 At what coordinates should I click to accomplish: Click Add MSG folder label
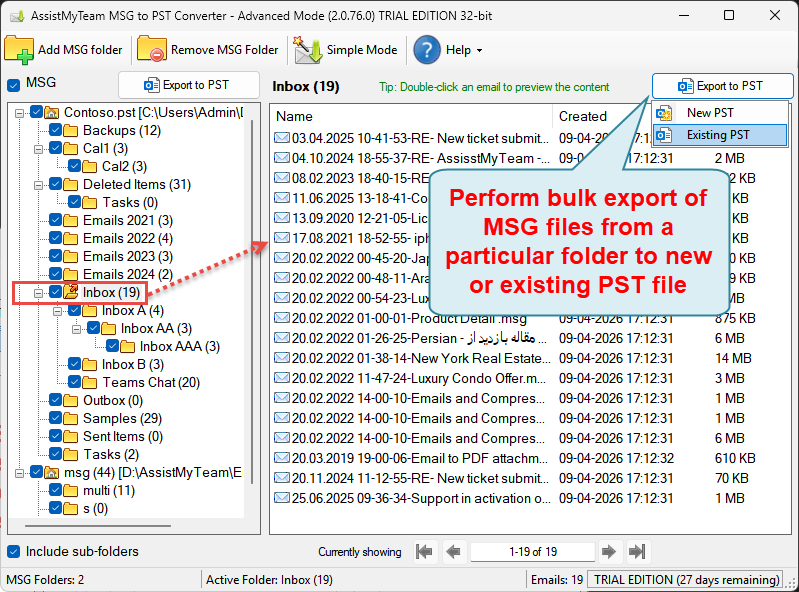click(80, 49)
